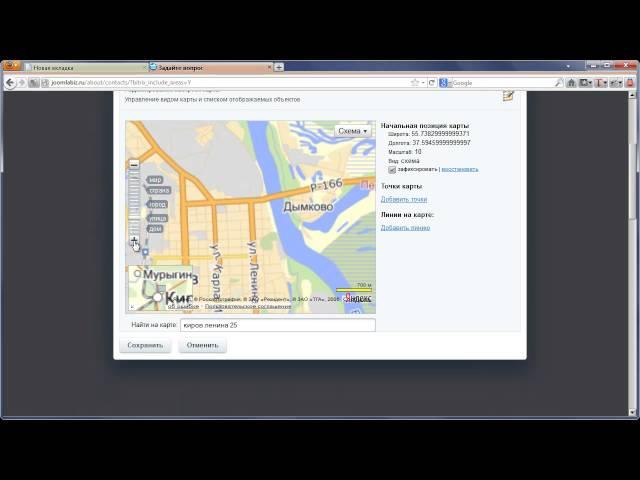Click the Google search box in toolbar

(x=504, y=83)
